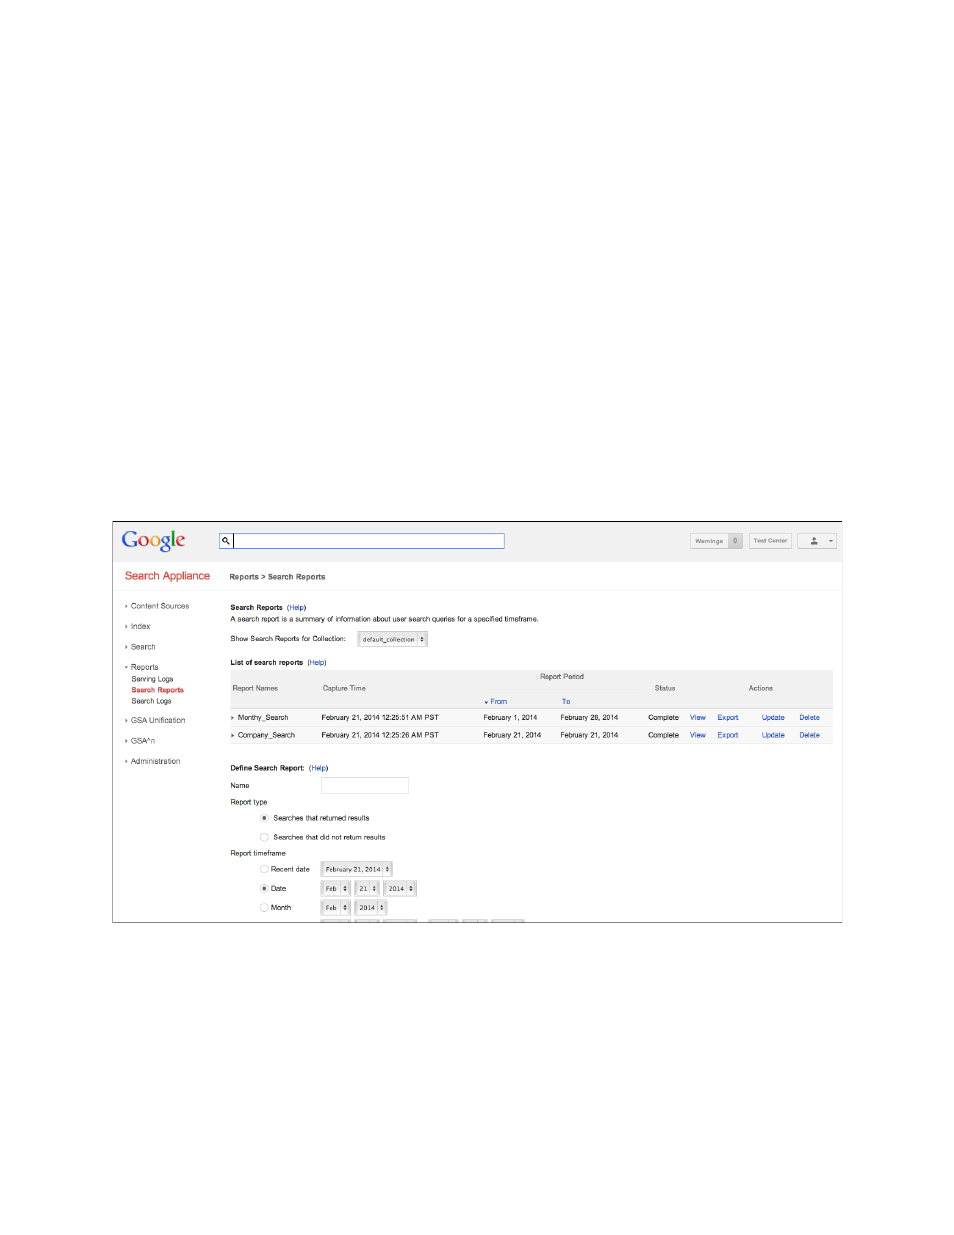Open the default_collection dropdown
Viewport: 954px width, 1235px height.
(x=393, y=639)
